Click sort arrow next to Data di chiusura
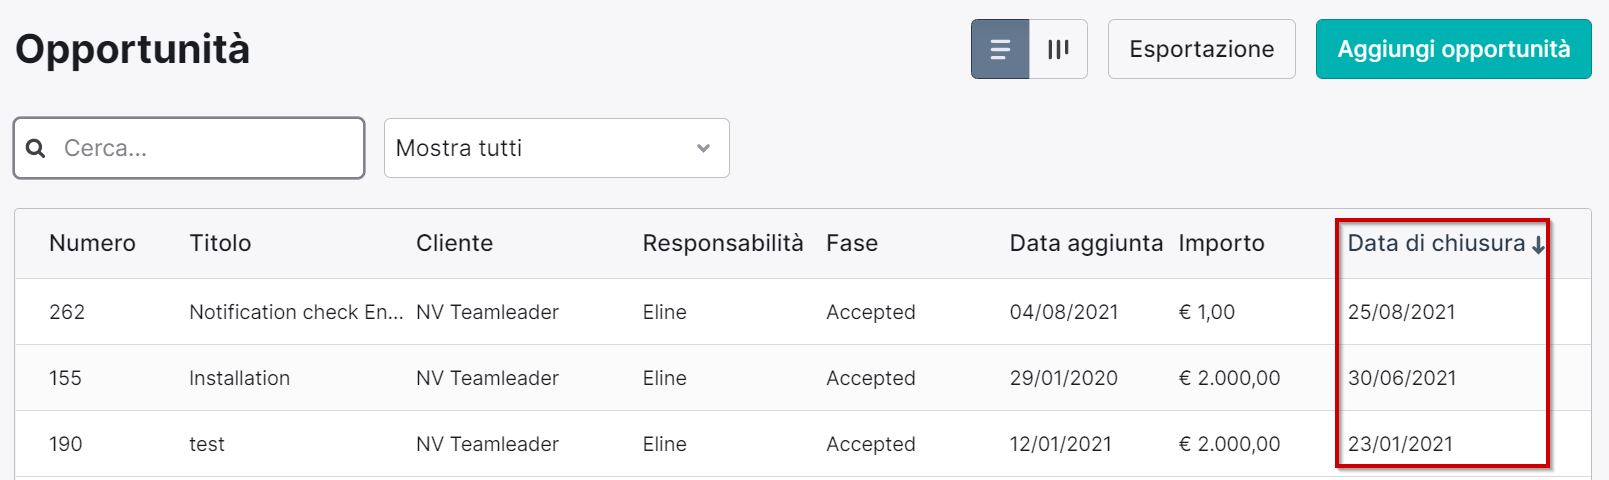Screen dimensions: 1609x480 [x=1538, y=245]
